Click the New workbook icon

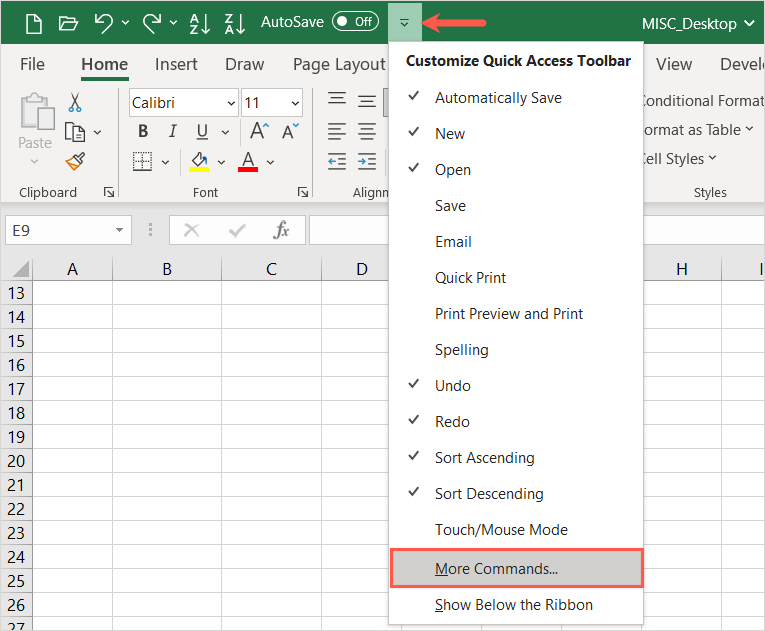[34, 22]
